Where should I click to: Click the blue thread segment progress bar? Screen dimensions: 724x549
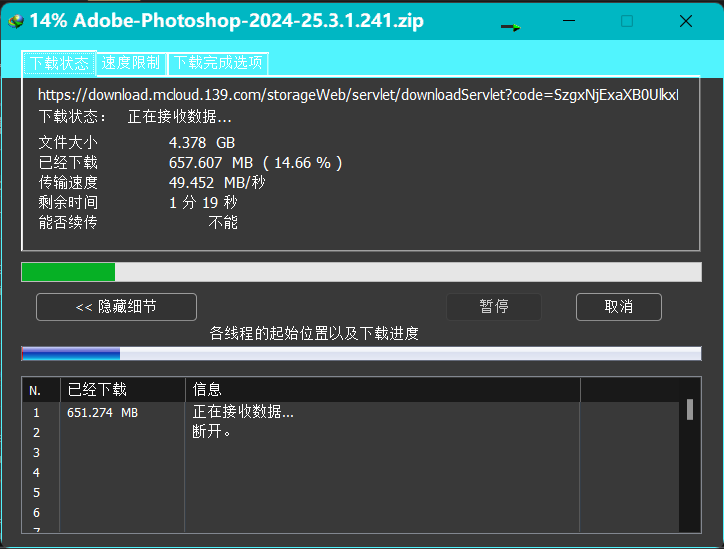(x=362, y=354)
